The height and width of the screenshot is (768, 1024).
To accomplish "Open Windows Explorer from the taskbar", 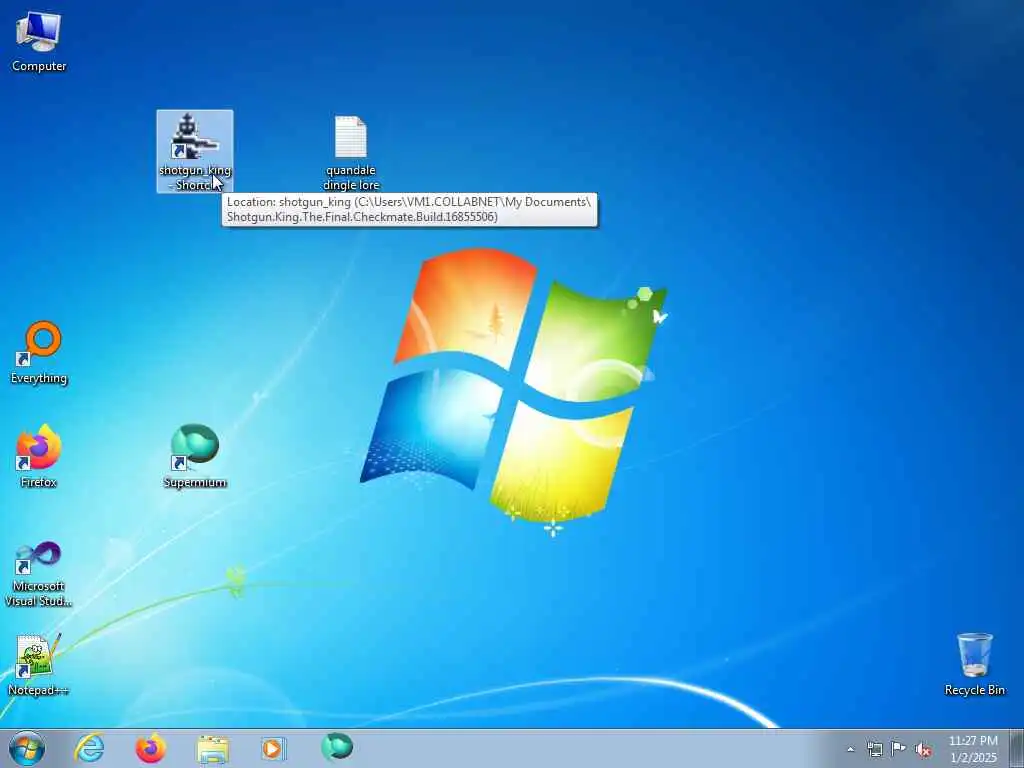I will point(212,748).
